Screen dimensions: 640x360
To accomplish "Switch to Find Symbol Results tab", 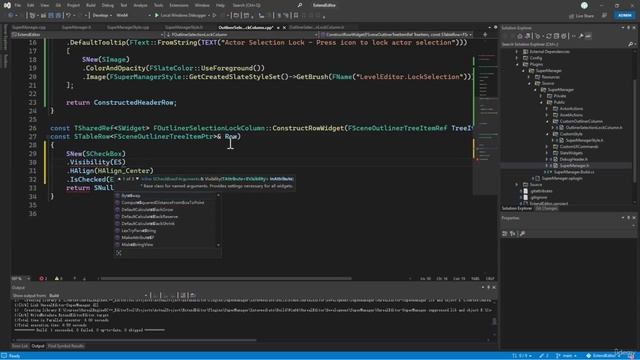I will pos(66,346).
